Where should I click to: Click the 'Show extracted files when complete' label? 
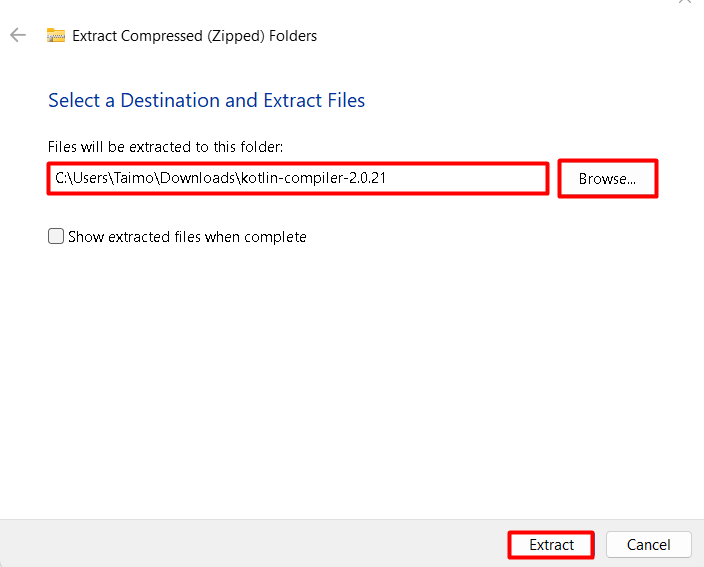pyautogui.click(x=187, y=237)
